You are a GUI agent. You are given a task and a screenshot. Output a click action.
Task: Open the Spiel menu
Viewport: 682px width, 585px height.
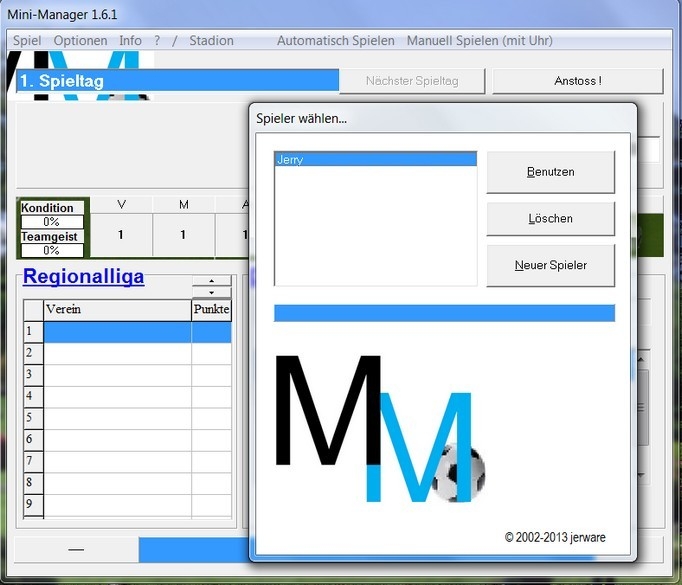click(x=27, y=41)
